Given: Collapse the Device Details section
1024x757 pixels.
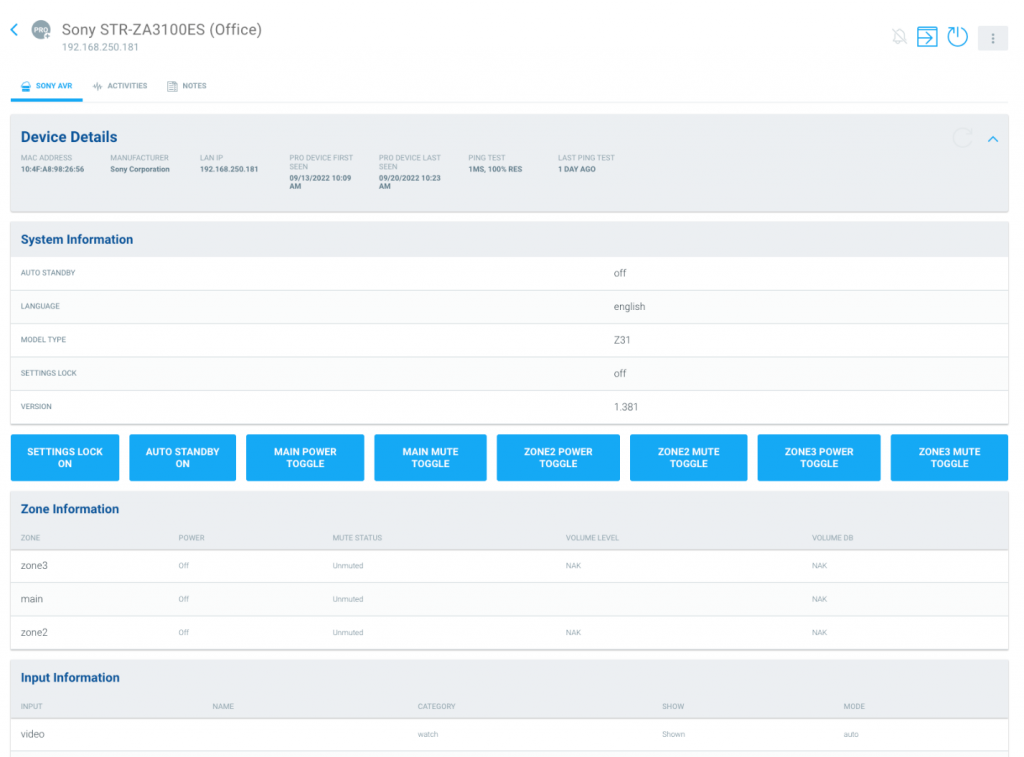Looking at the screenshot, I should click(993, 139).
